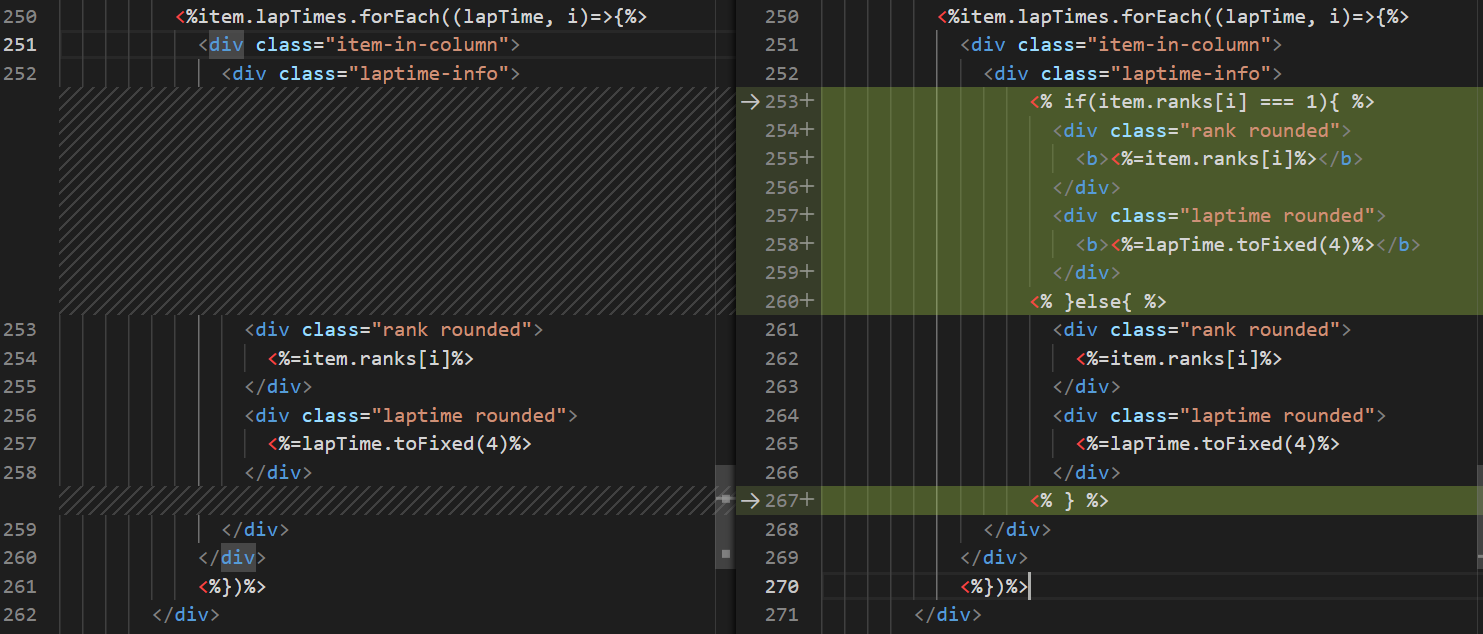
Task: Click line number 261 in the right pane
Action: 782,329
